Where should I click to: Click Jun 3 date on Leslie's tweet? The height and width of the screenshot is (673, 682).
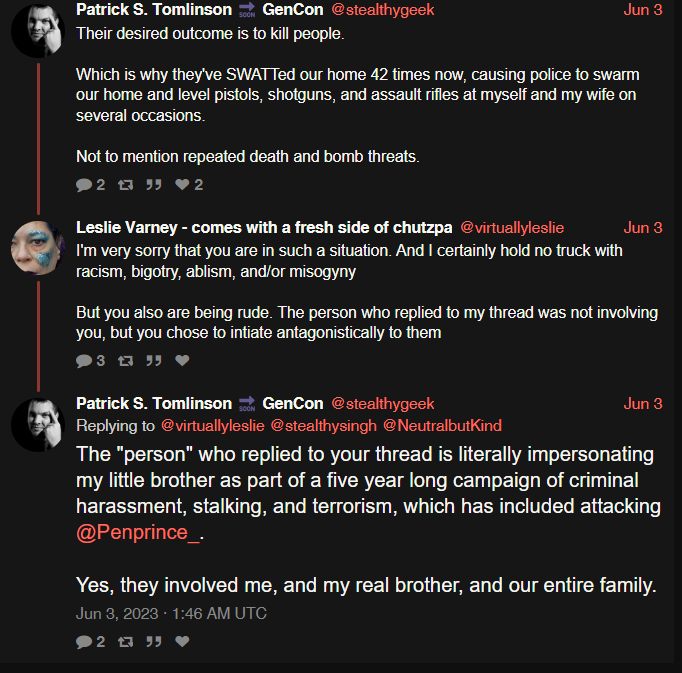point(643,228)
